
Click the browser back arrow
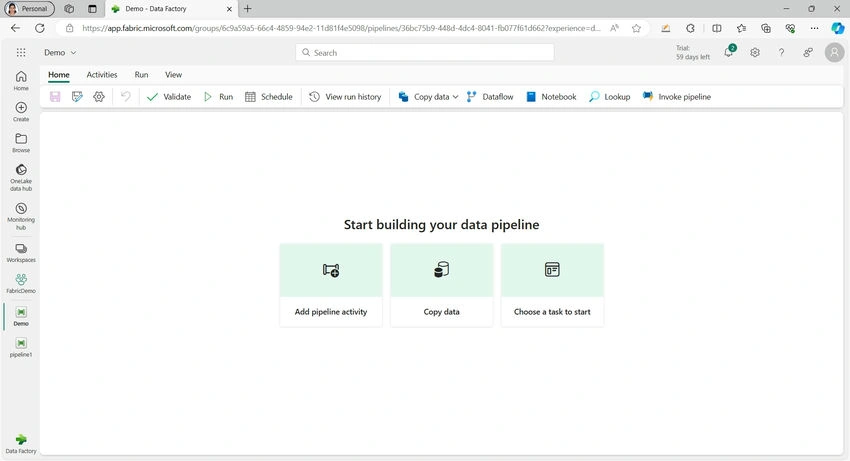[x=15, y=28]
